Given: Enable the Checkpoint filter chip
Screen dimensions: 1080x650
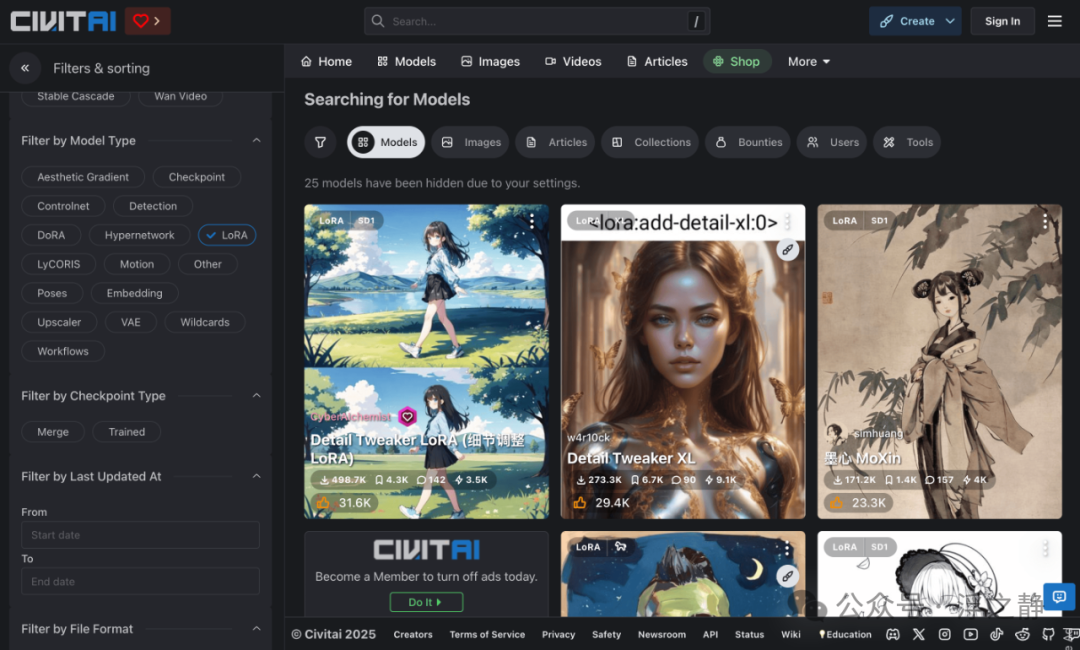Looking at the screenshot, I should pos(196,177).
